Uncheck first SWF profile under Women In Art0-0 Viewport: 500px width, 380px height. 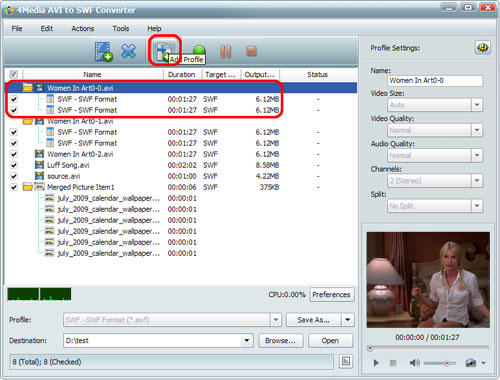tap(14, 99)
